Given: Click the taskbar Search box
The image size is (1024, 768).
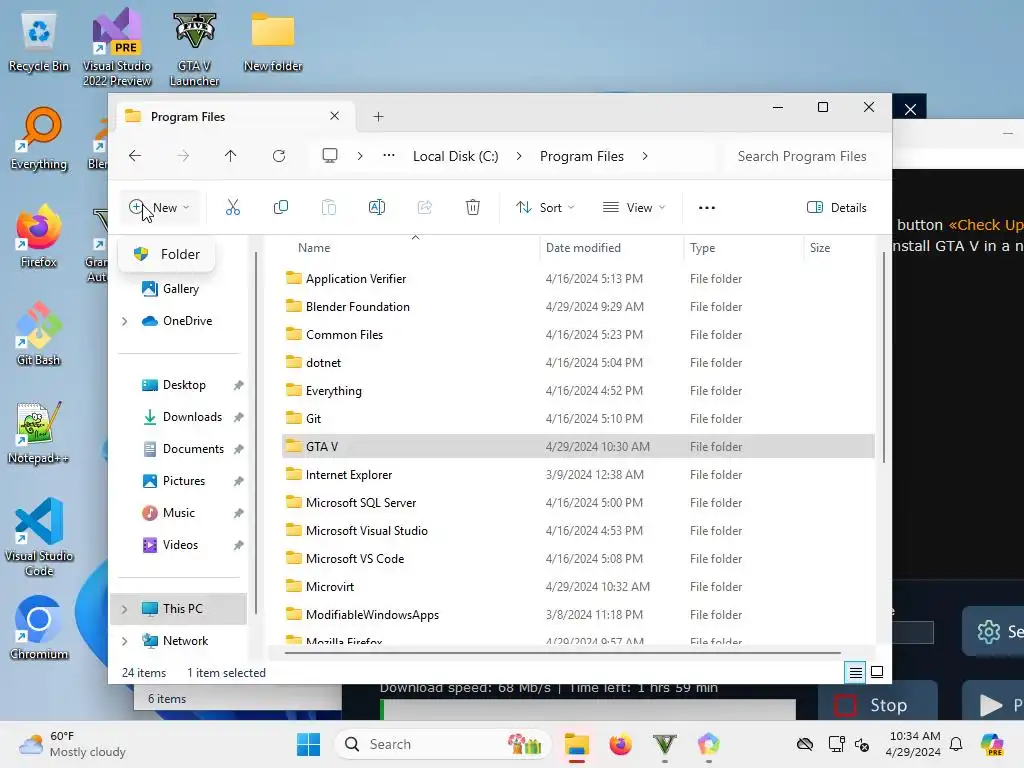Looking at the screenshot, I should pyautogui.click(x=443, y=744).
